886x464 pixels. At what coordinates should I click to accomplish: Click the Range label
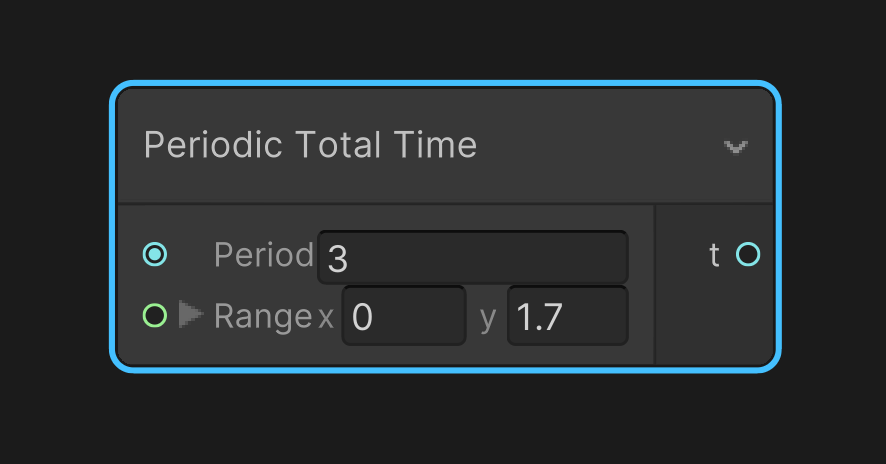pyautogui.click(x=264, y=317)
